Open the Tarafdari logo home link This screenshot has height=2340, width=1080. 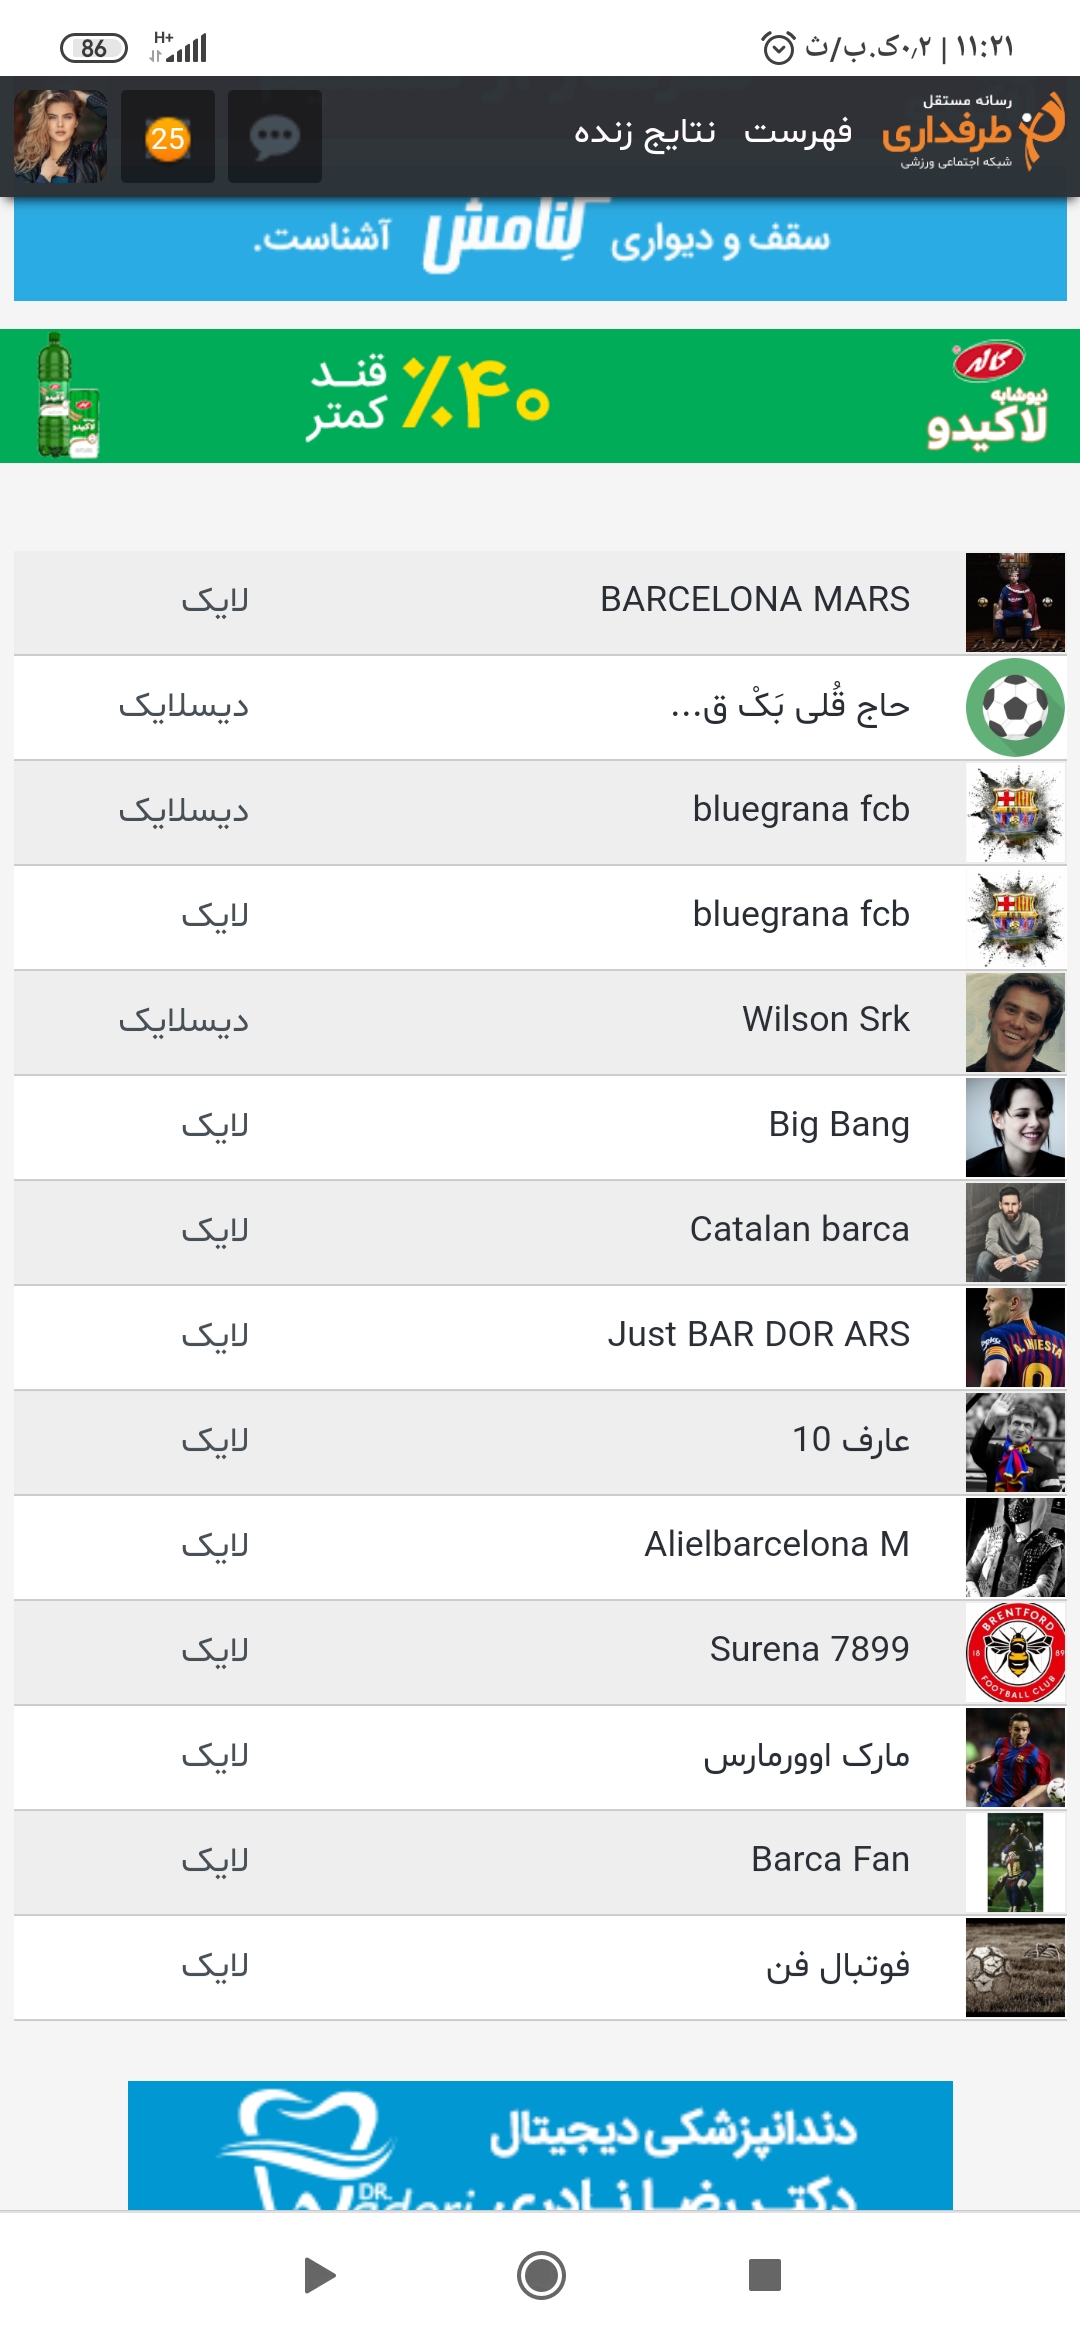point(973,131)
